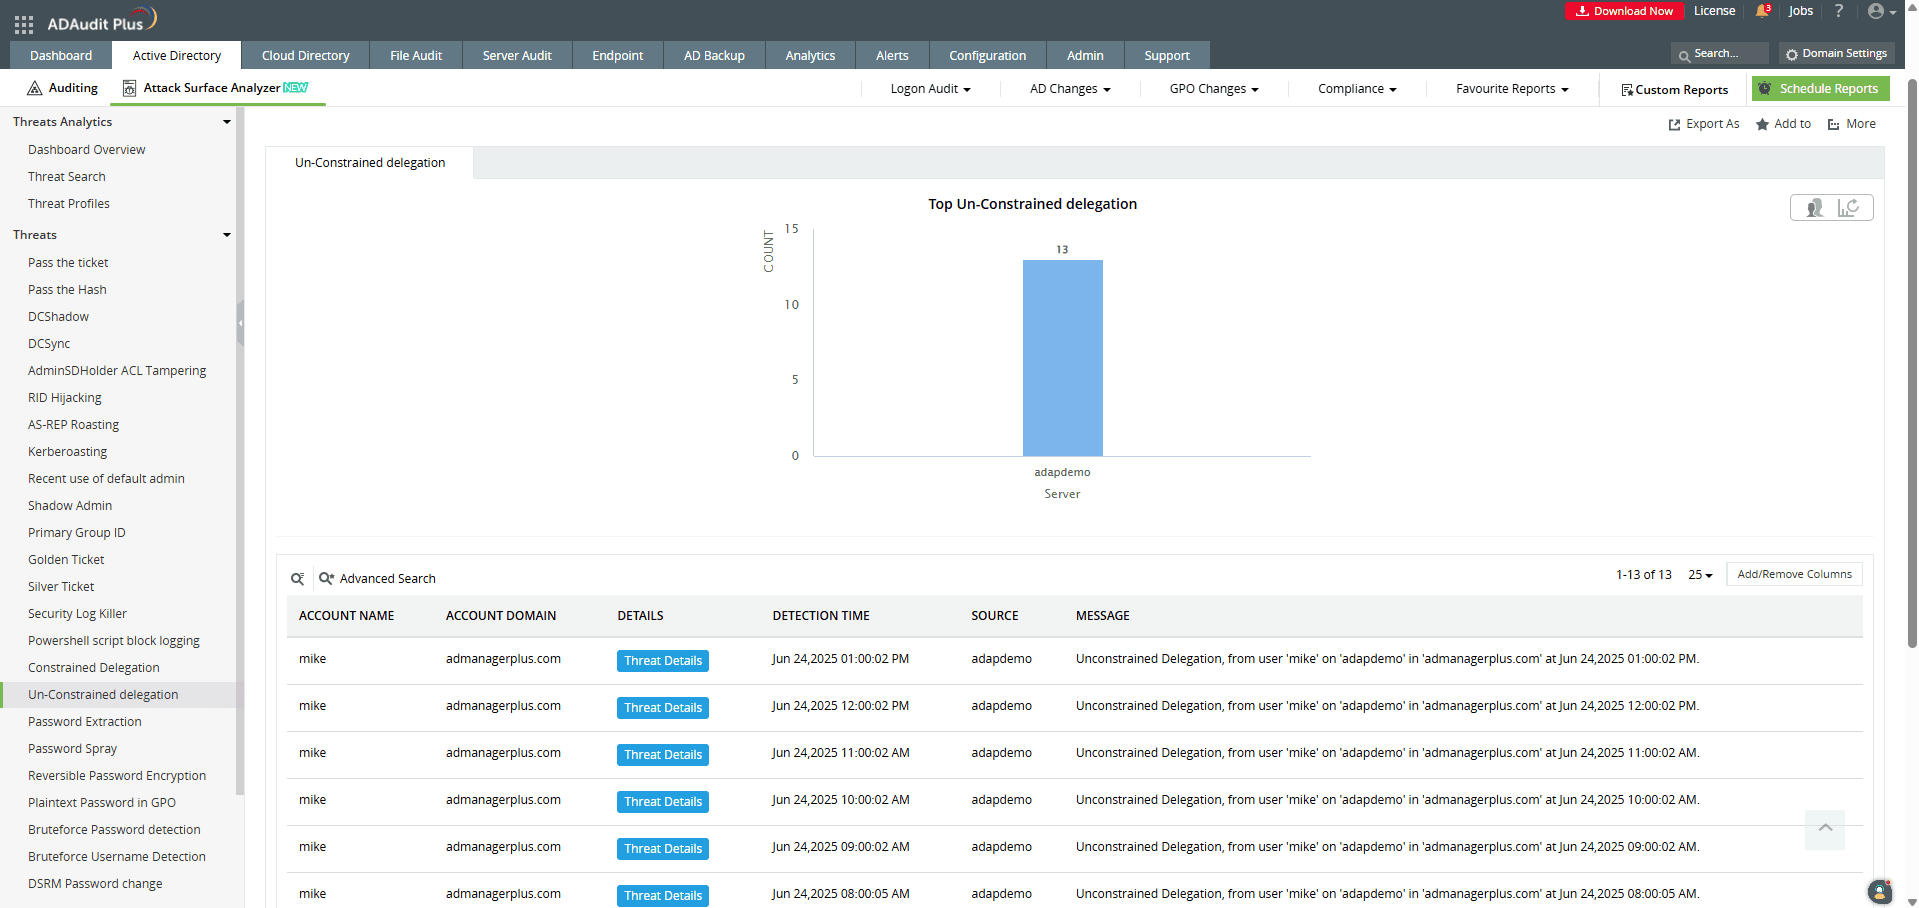Open the More options icon
Image resolution: width=1919 pixels, height=908 pixels.
(x=1834, y=125)
